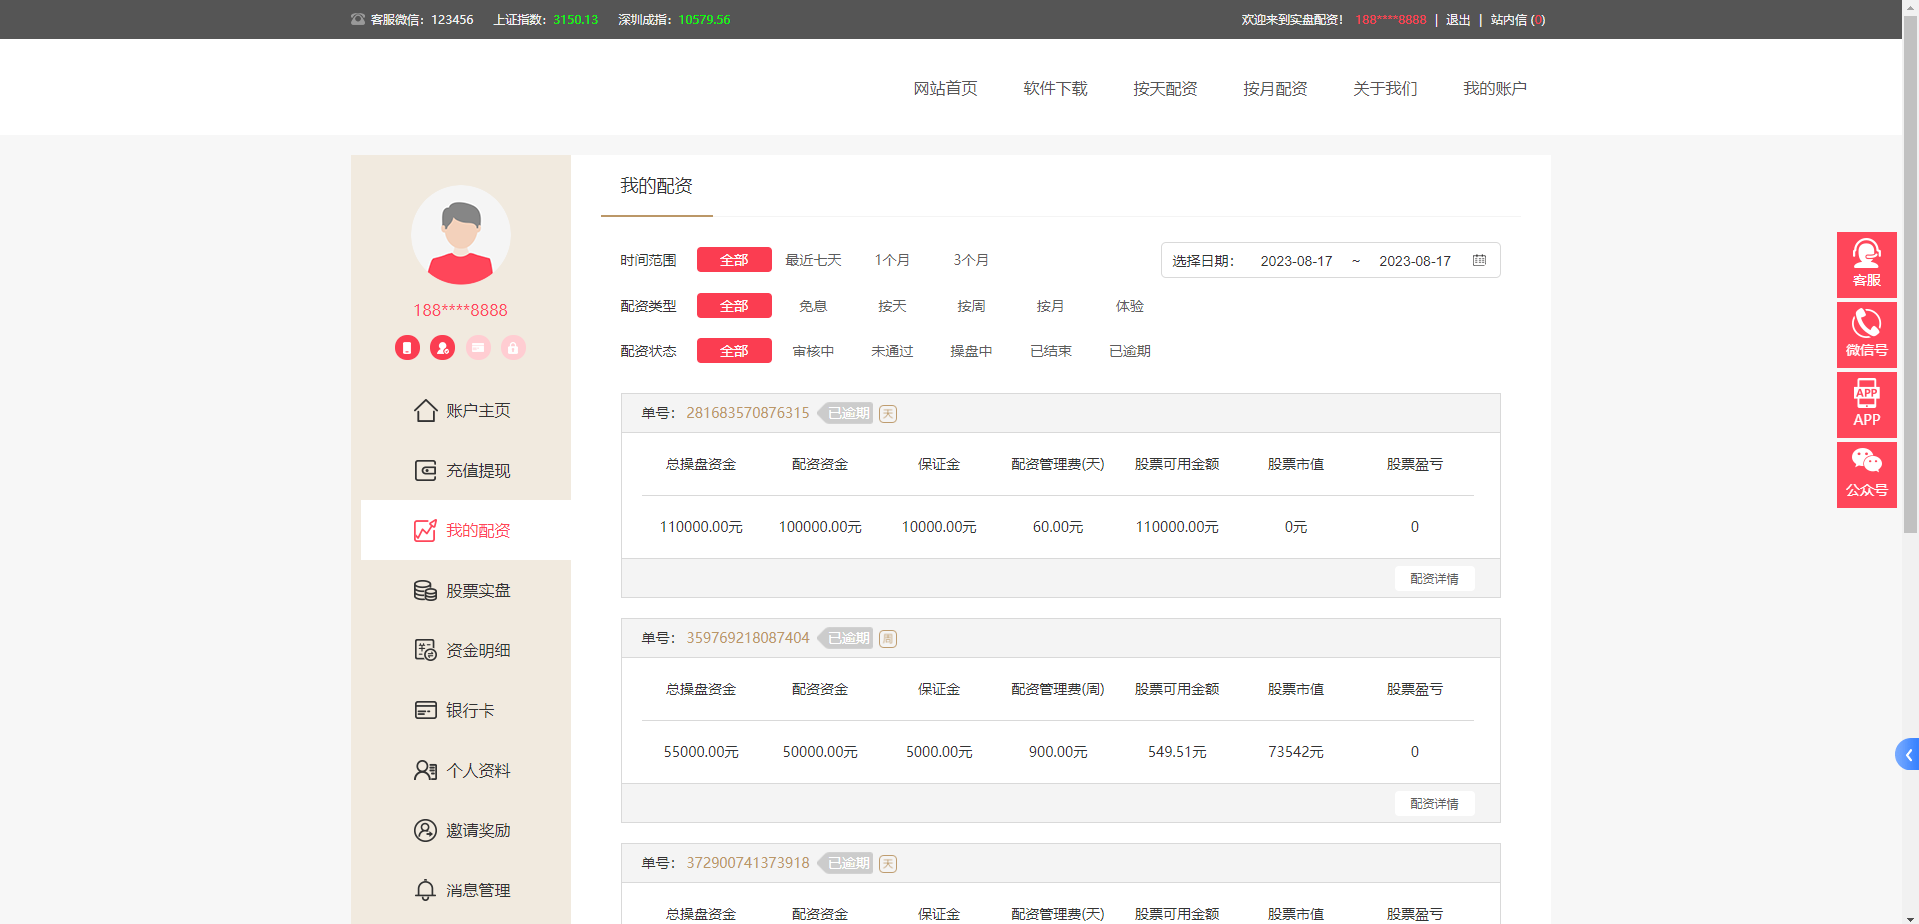Open 按天配资 navigation menu
1919x924 pixels.
pyautogui.click(x=1165, y=89)
